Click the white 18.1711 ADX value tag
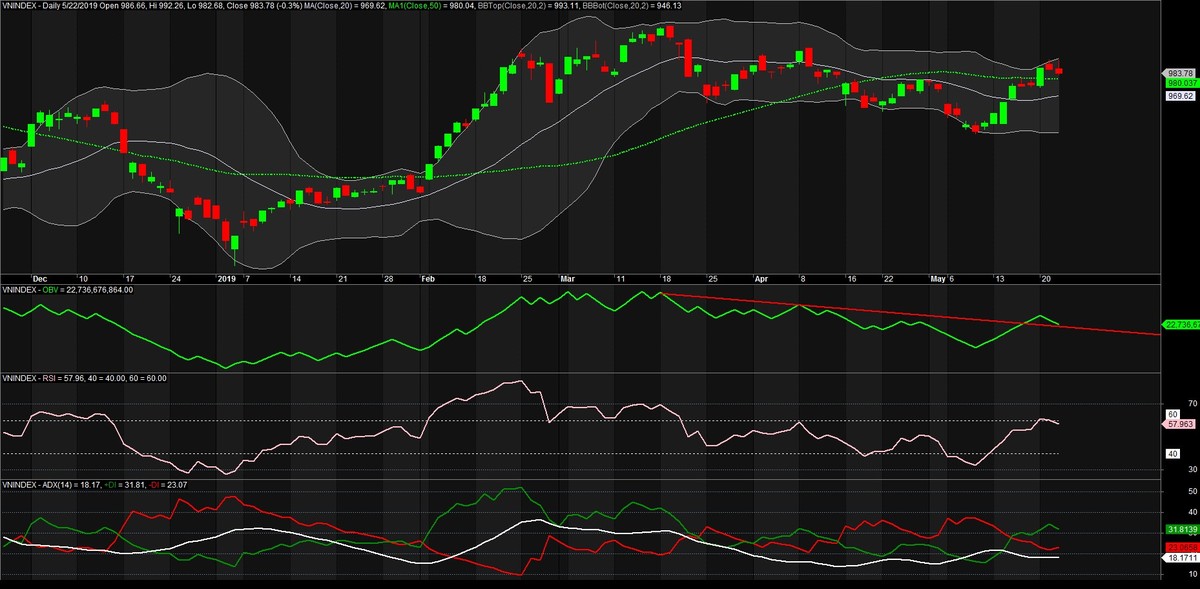The height and width of the screenshot is (589, 1200). tap(1180, 557)
